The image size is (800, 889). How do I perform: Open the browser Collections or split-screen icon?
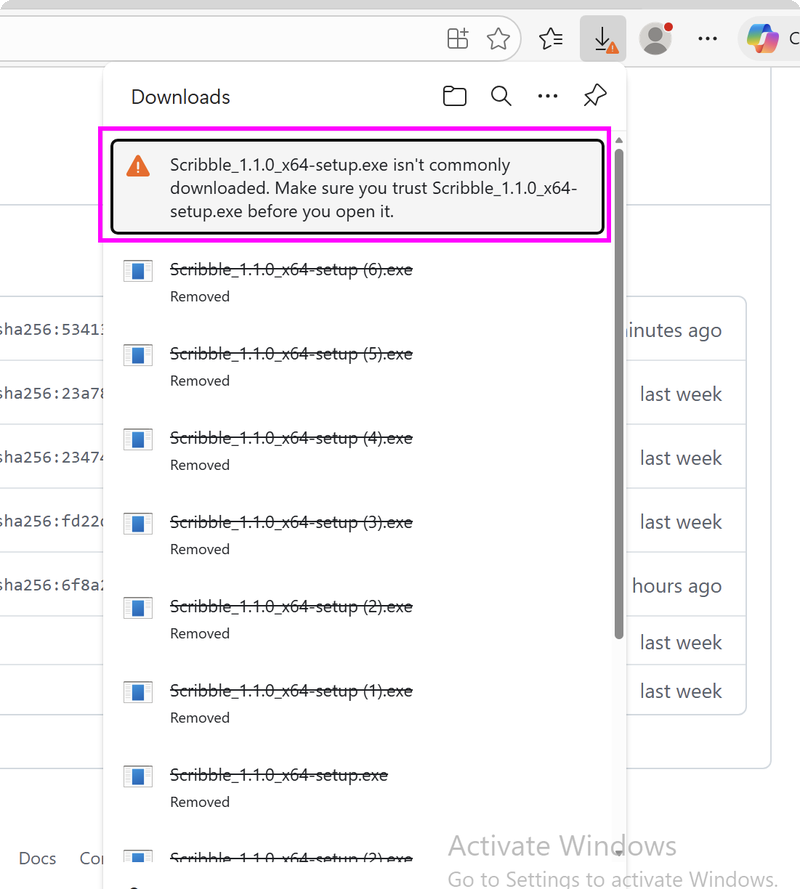click(x=458, y=39)
